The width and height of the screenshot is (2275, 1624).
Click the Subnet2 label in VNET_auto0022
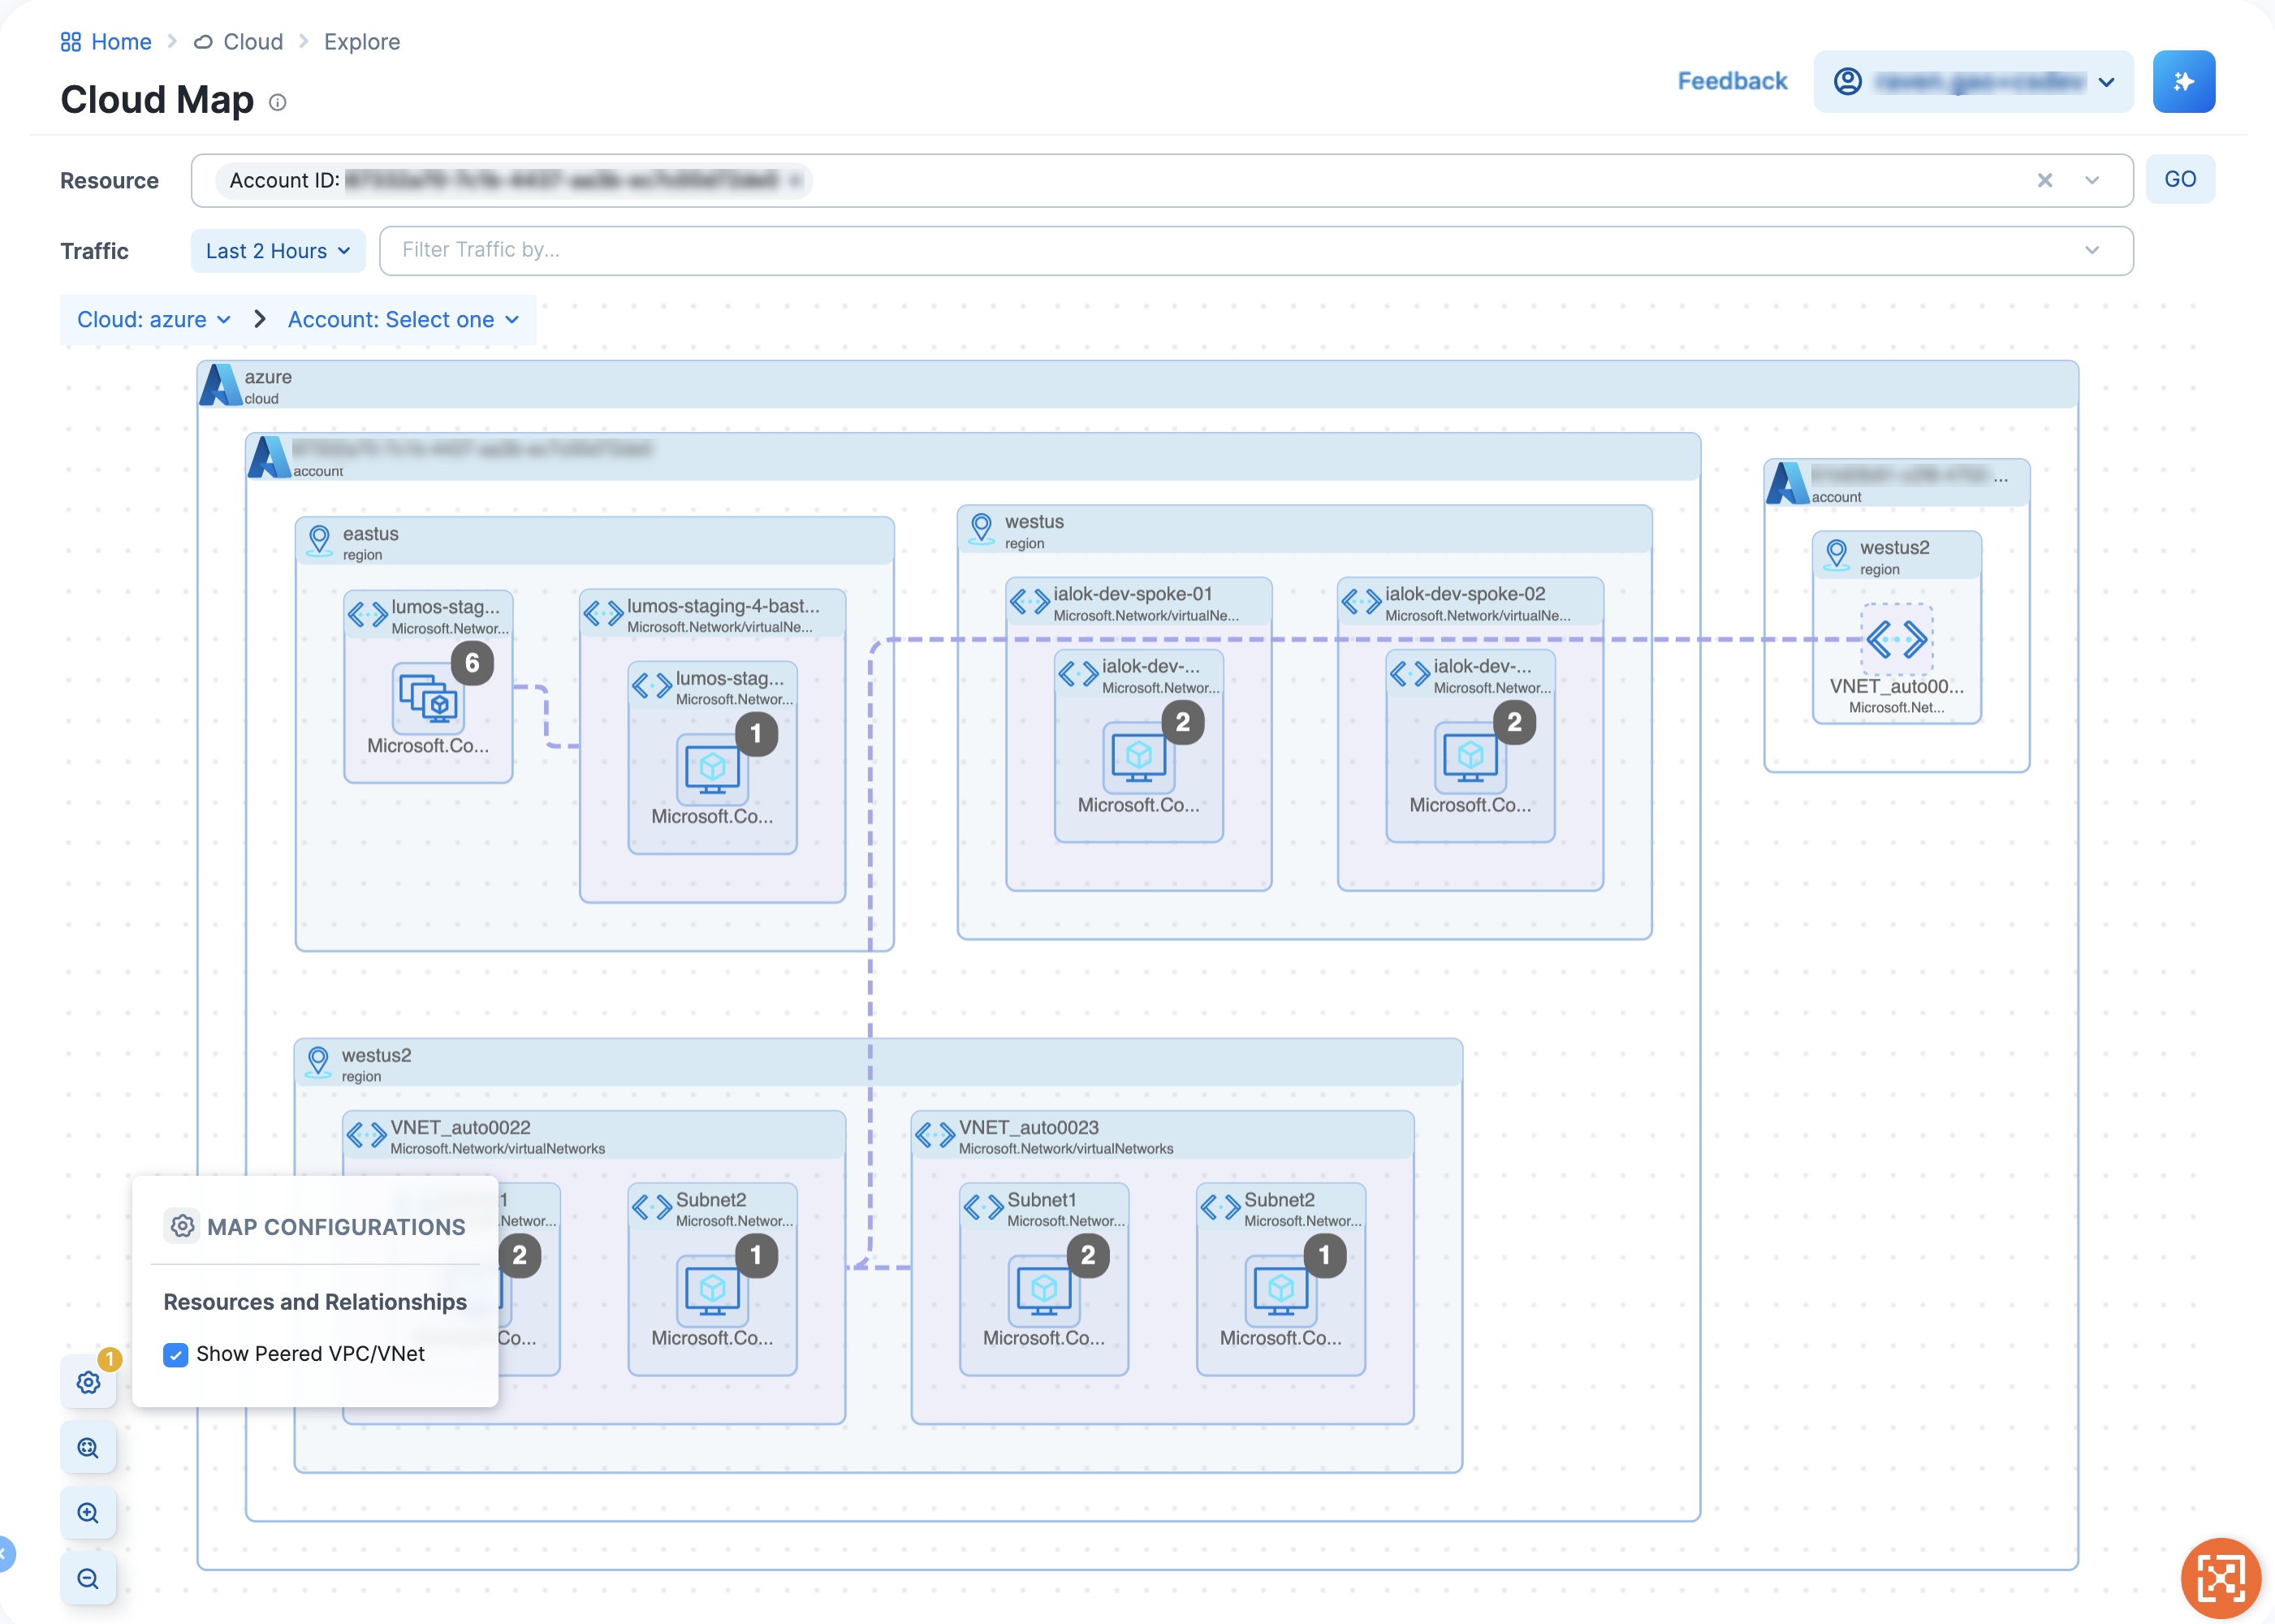pyautogui.click(x=711, y=1200)
